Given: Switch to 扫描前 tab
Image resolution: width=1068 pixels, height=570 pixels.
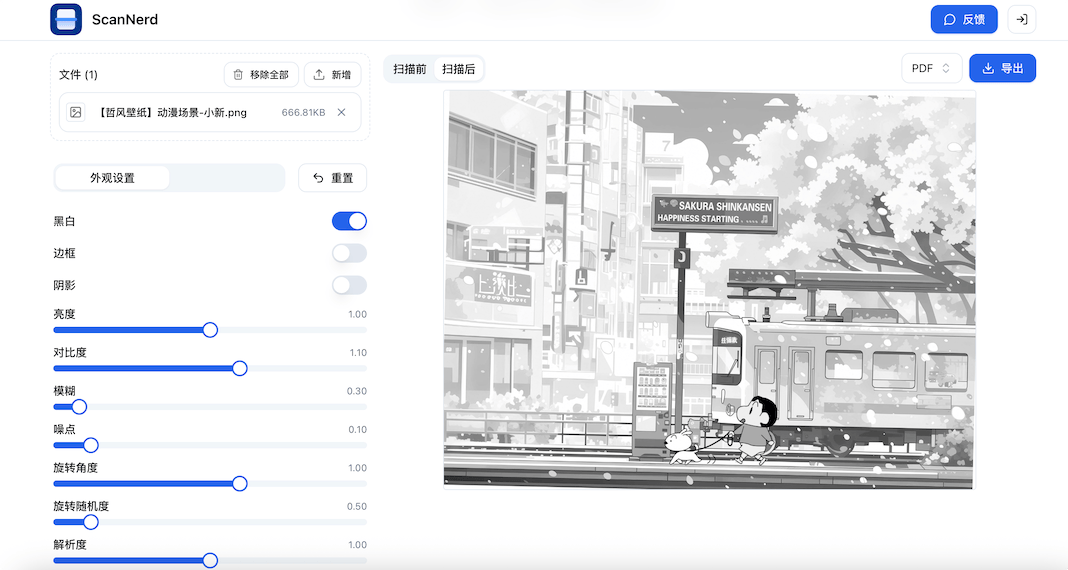Looking at the screenshot, I should click(410, 69).
